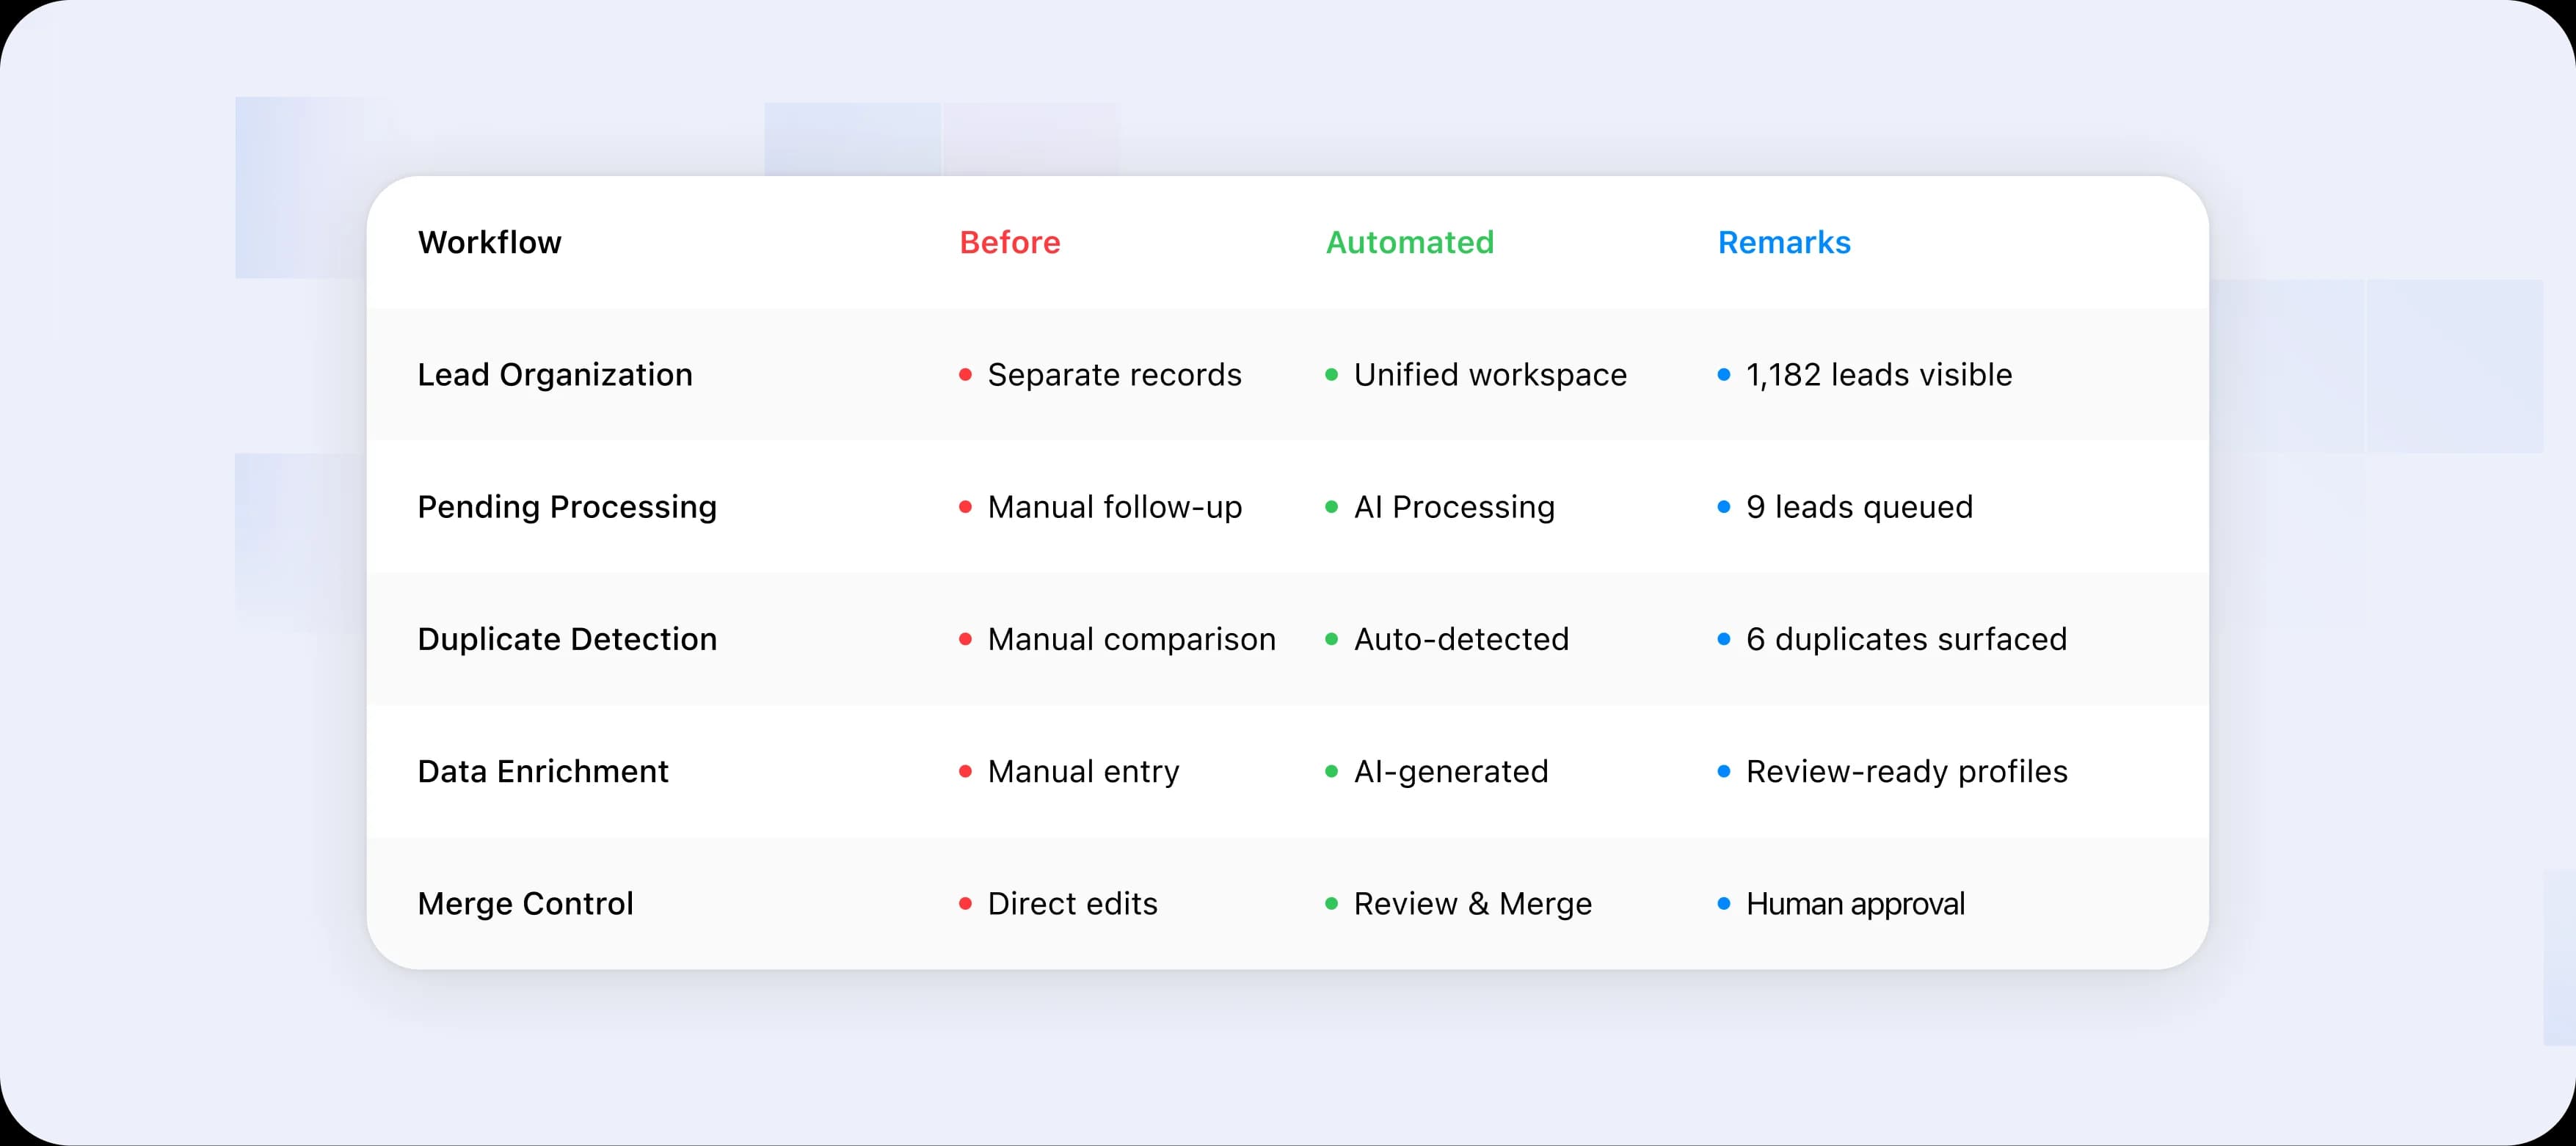Click the '6 duplicates surfaced' remark
This screenshot has width=2576, height=1146.
point(1906,639)
